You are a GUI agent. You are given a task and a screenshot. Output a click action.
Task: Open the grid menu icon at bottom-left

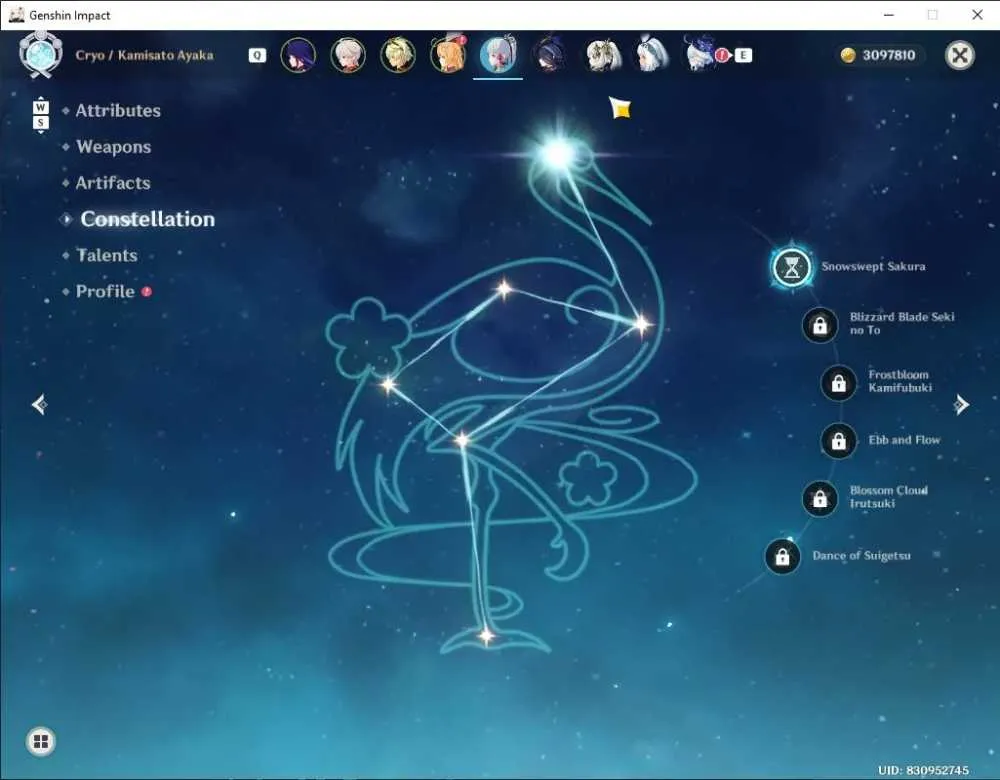coord(41,741)
